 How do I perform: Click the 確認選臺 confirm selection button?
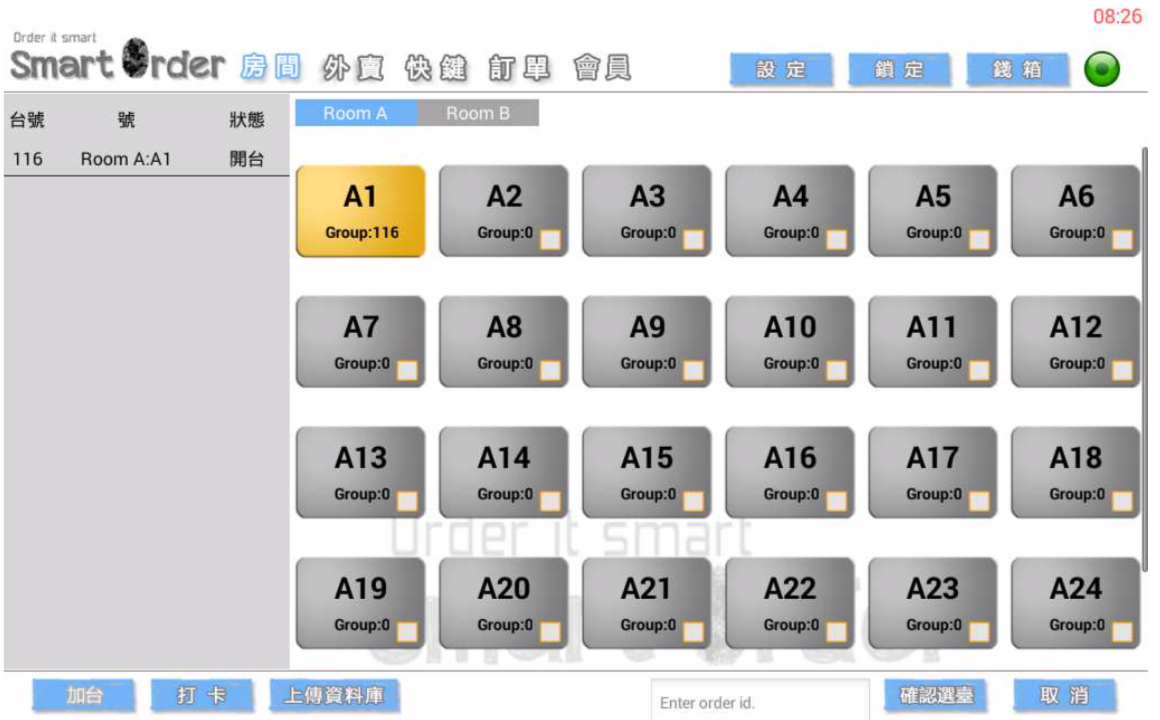pyautogui.click(x=936, y=696)
